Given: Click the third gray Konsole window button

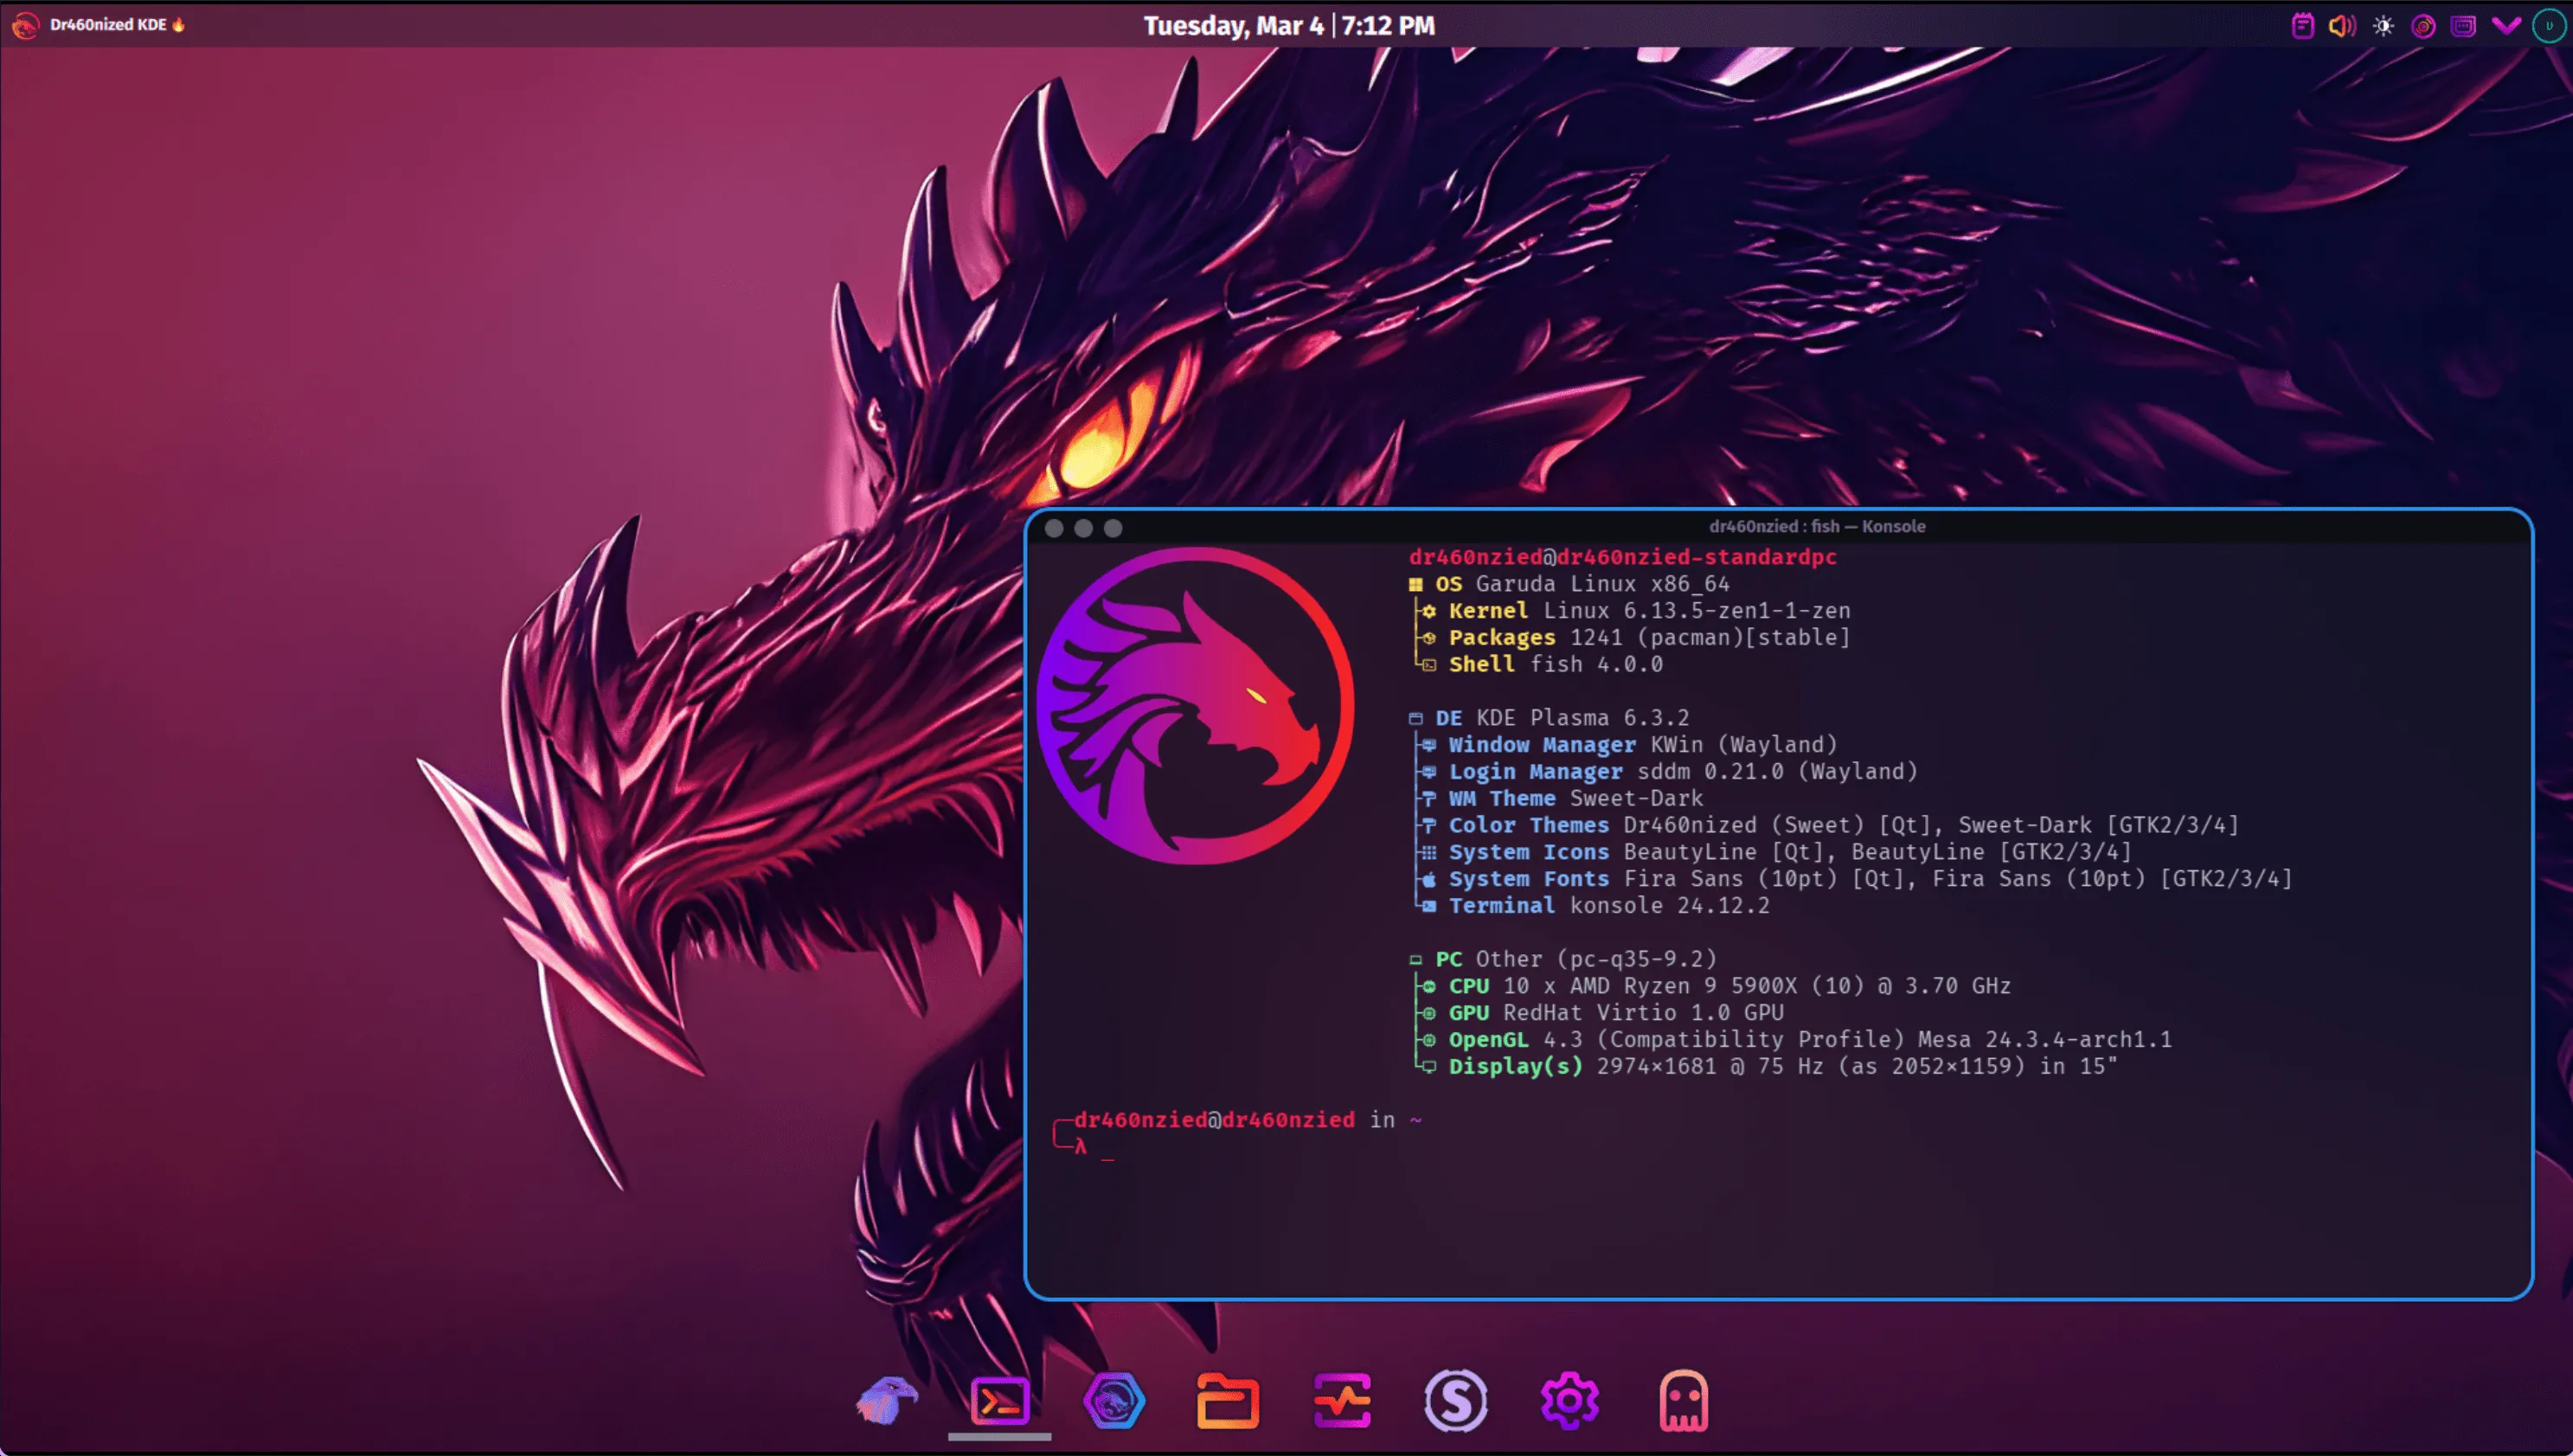Looking at the screenshot, I should [1113, 528].
